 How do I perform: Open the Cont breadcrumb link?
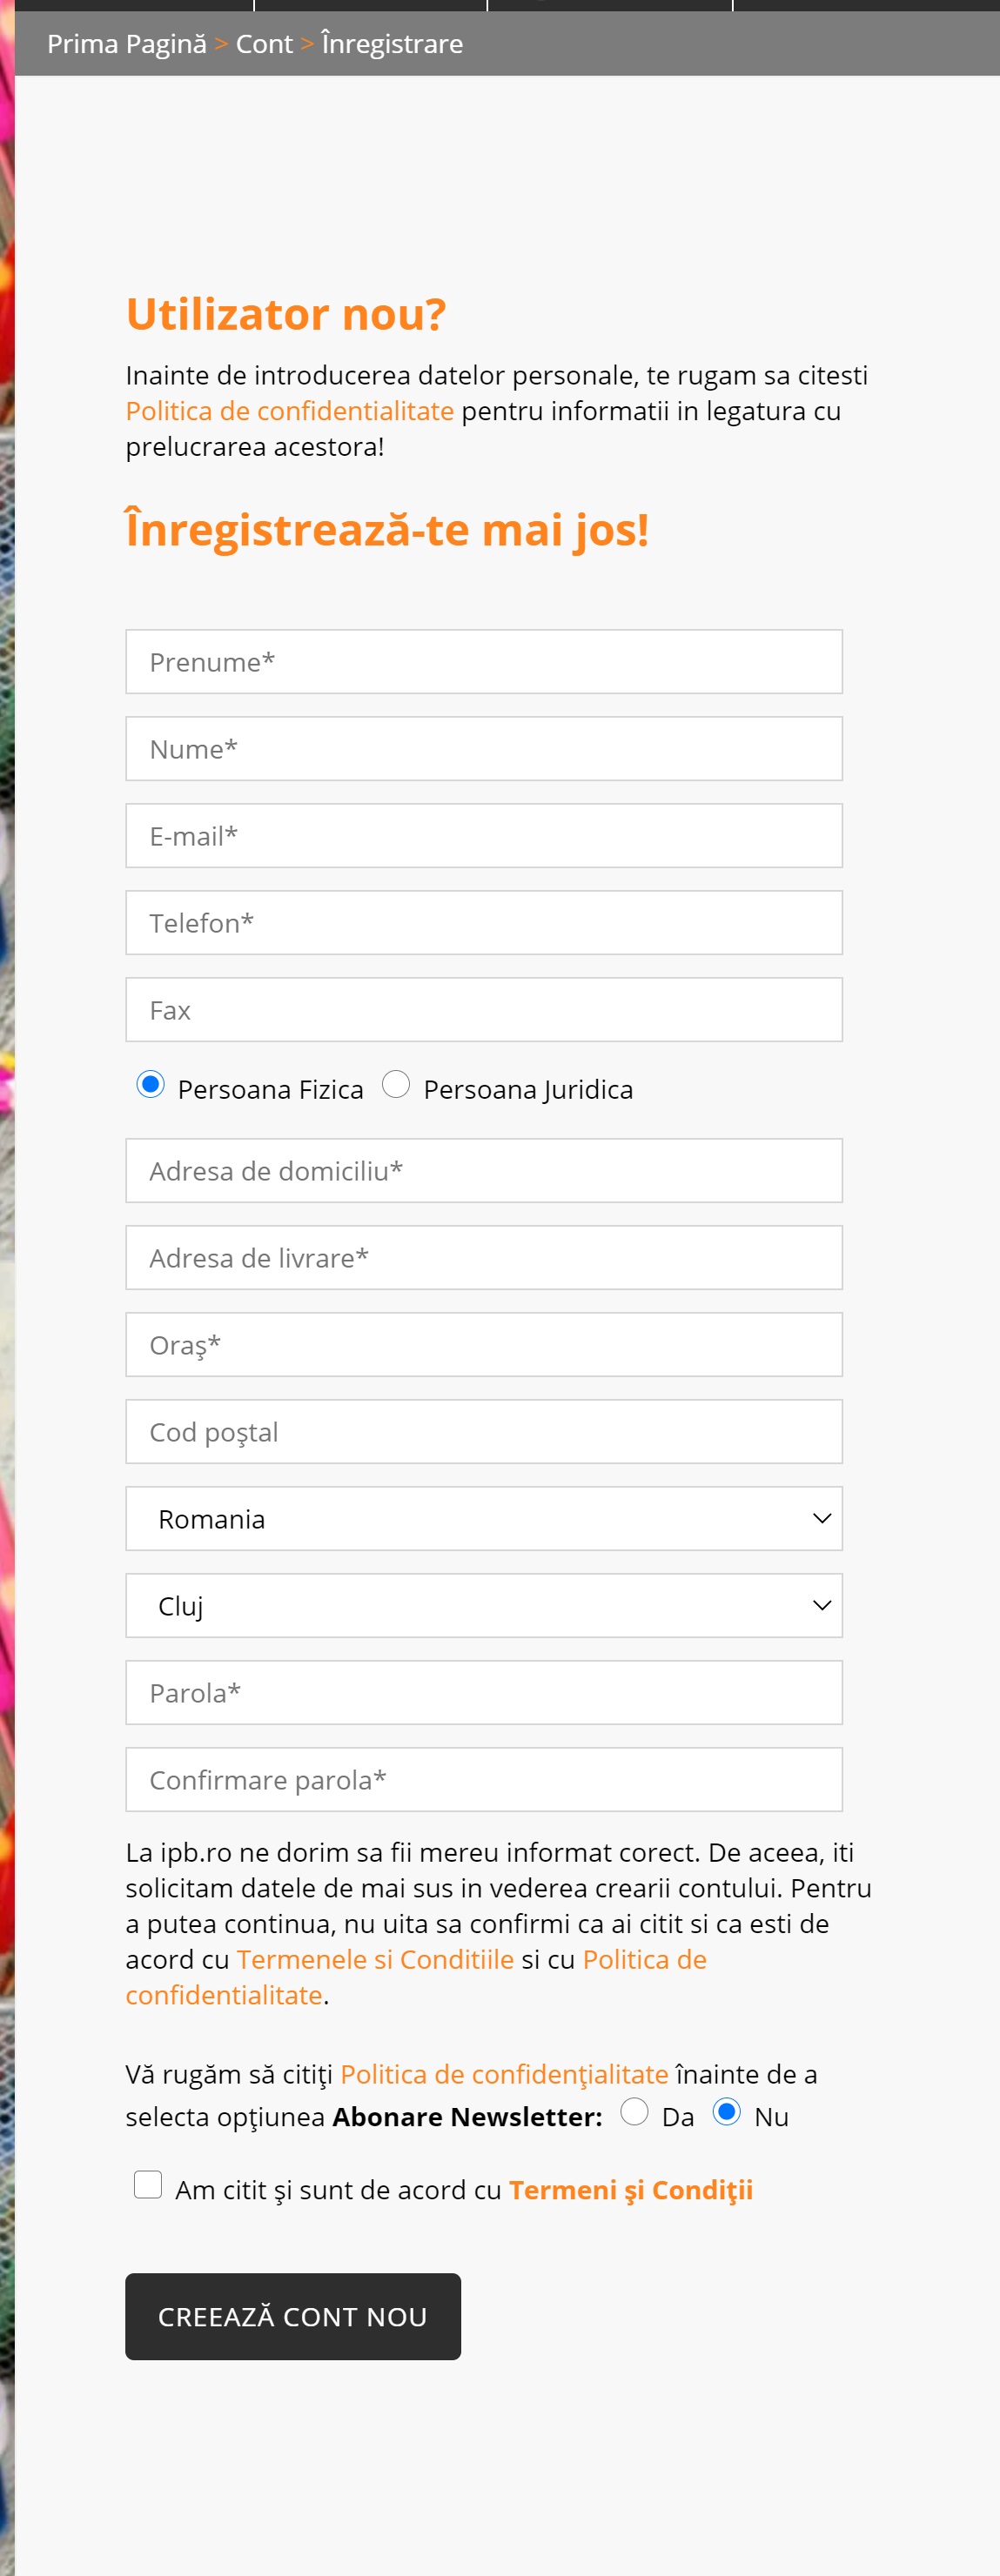tap(264, 44)
